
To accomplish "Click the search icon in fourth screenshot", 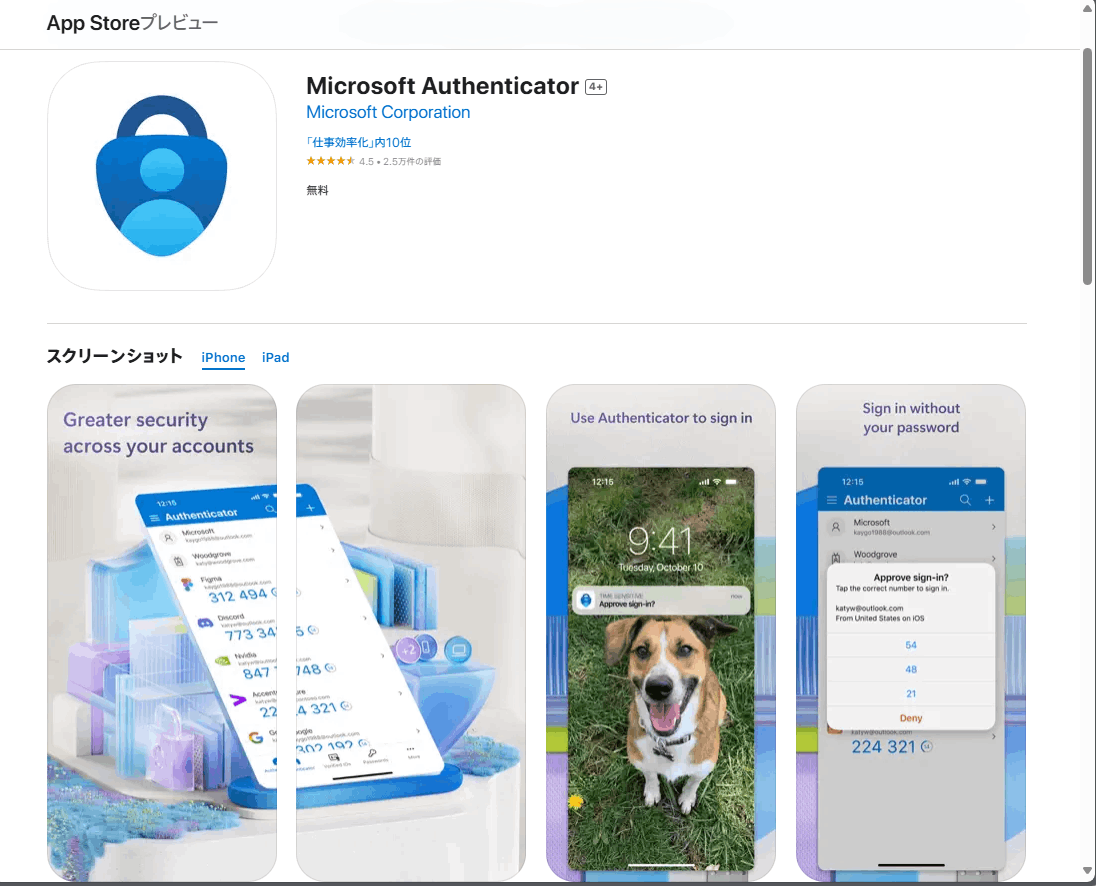I will pyautogui.click(x=965, y=500).
